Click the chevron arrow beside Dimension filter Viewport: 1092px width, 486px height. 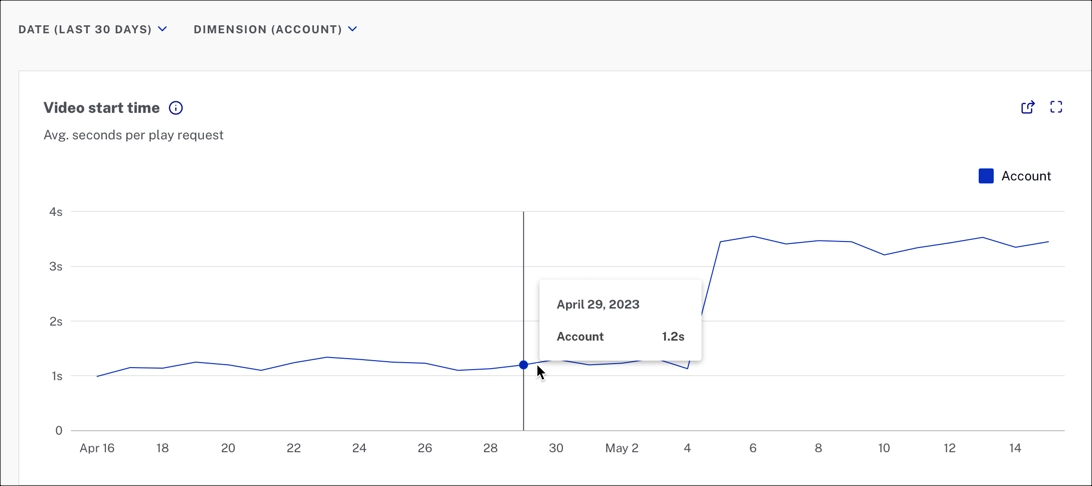click(x=353, y=30)
